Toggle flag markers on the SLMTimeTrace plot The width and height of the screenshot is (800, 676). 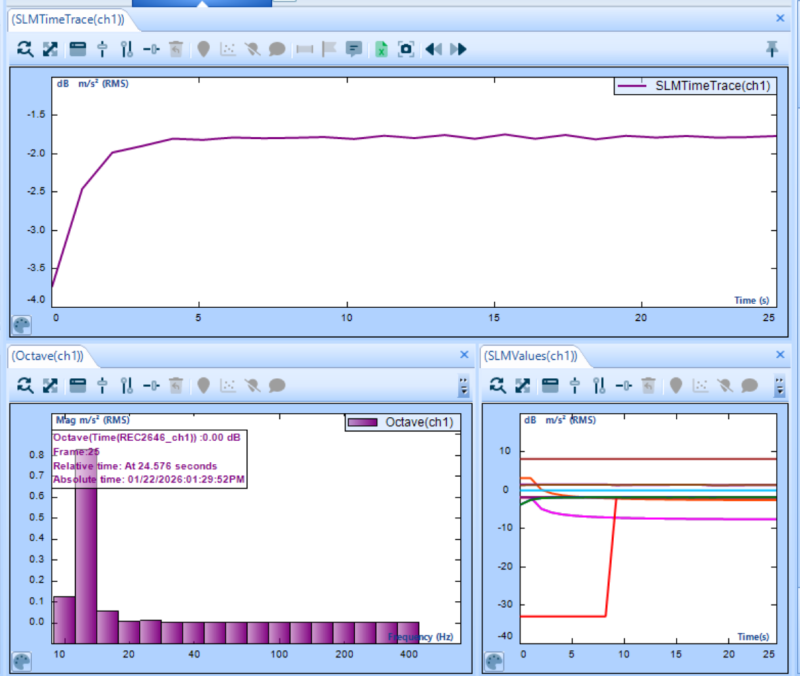click(x=329, y=49)
